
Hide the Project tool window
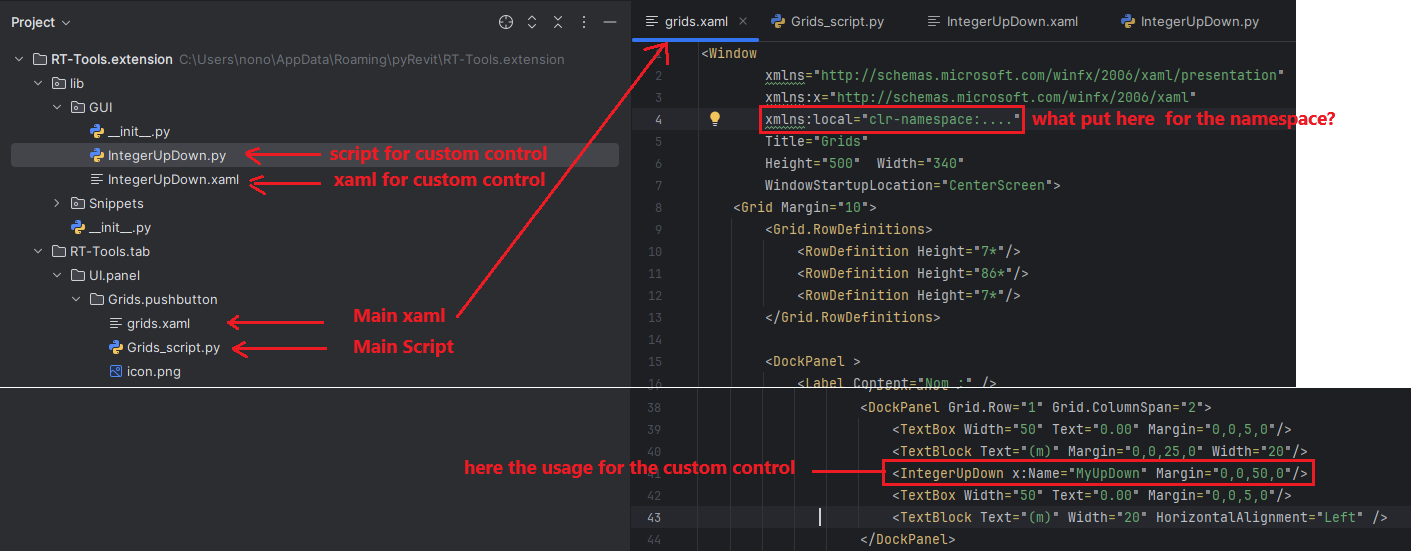tap(610, 22)
